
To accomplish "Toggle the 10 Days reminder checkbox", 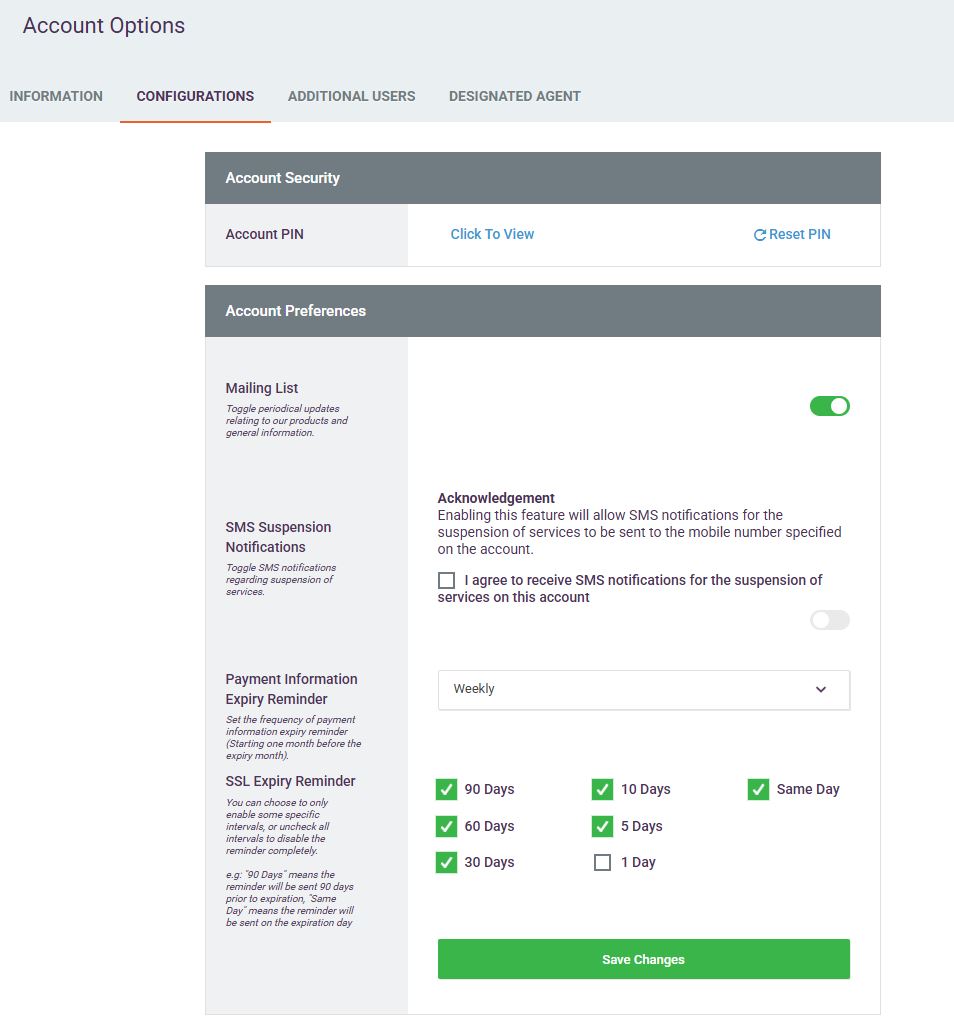I will (602, 790).
